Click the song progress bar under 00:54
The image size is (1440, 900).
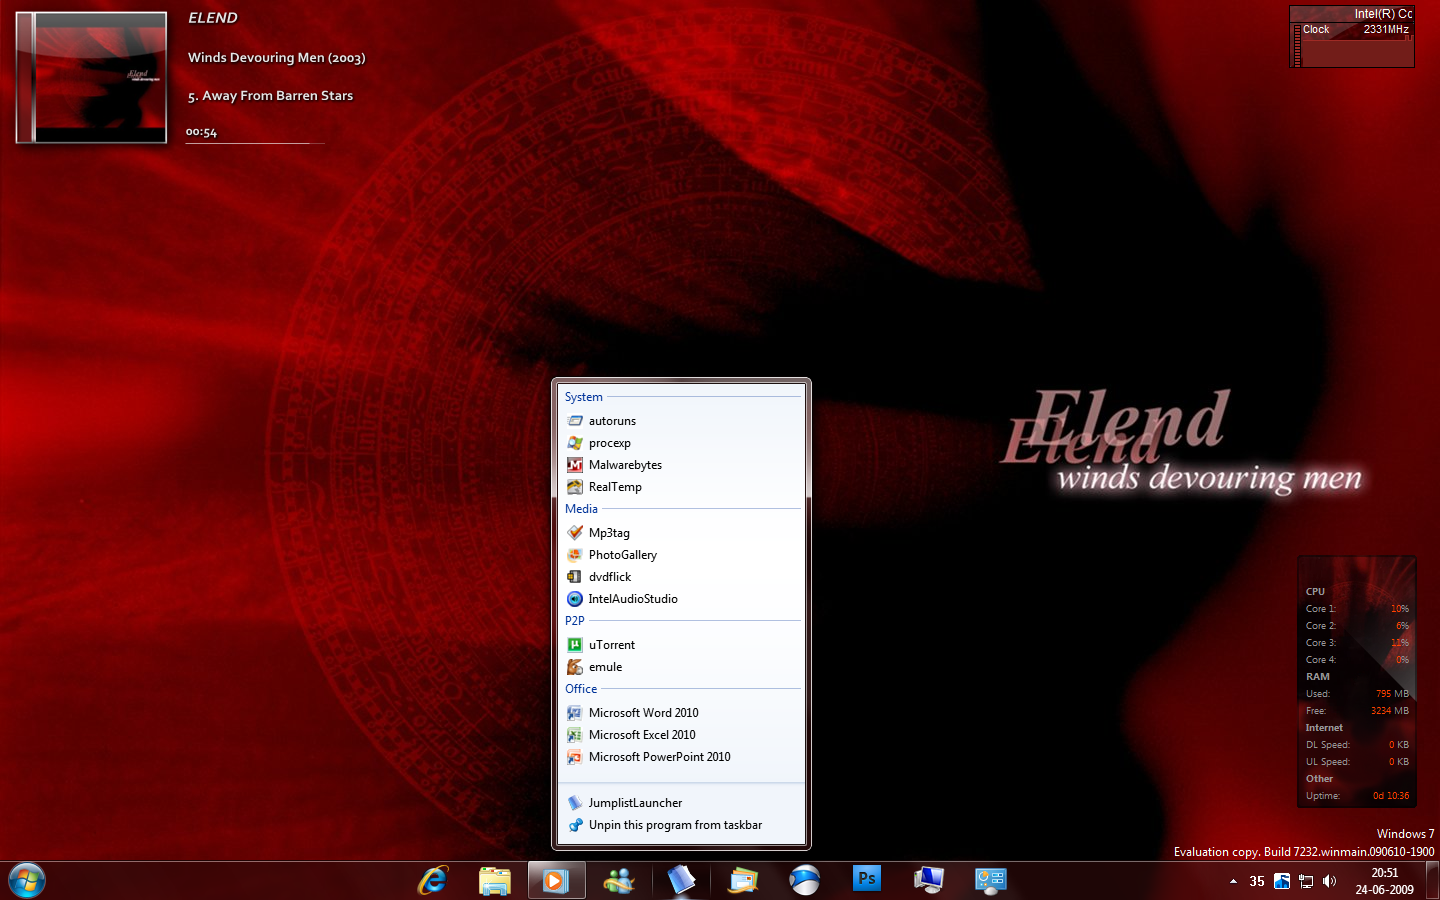pyautogui.click(x=255, y=143)
